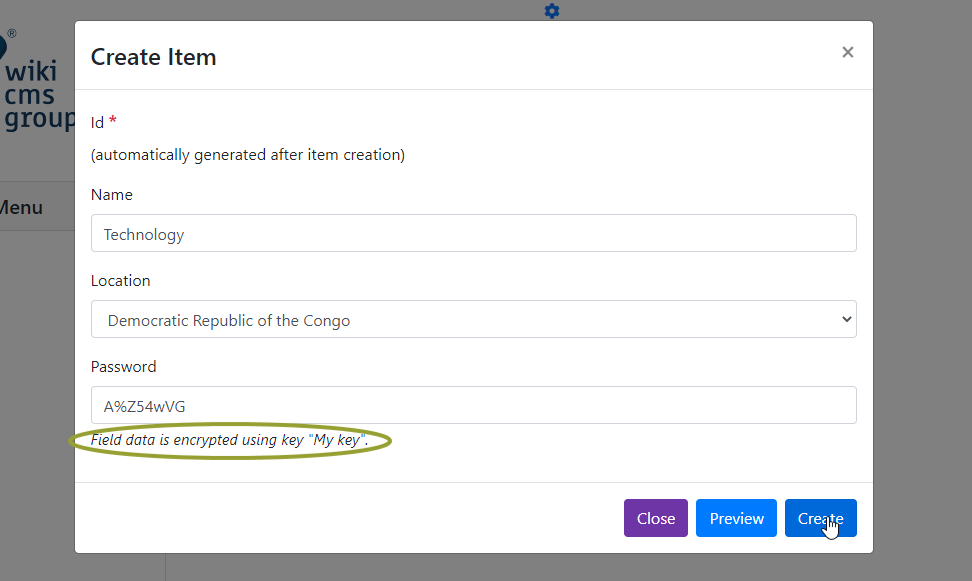Click the Create Item dialog title
The height and width of the screenshot is (581, 972).
(x=154, y=57)
